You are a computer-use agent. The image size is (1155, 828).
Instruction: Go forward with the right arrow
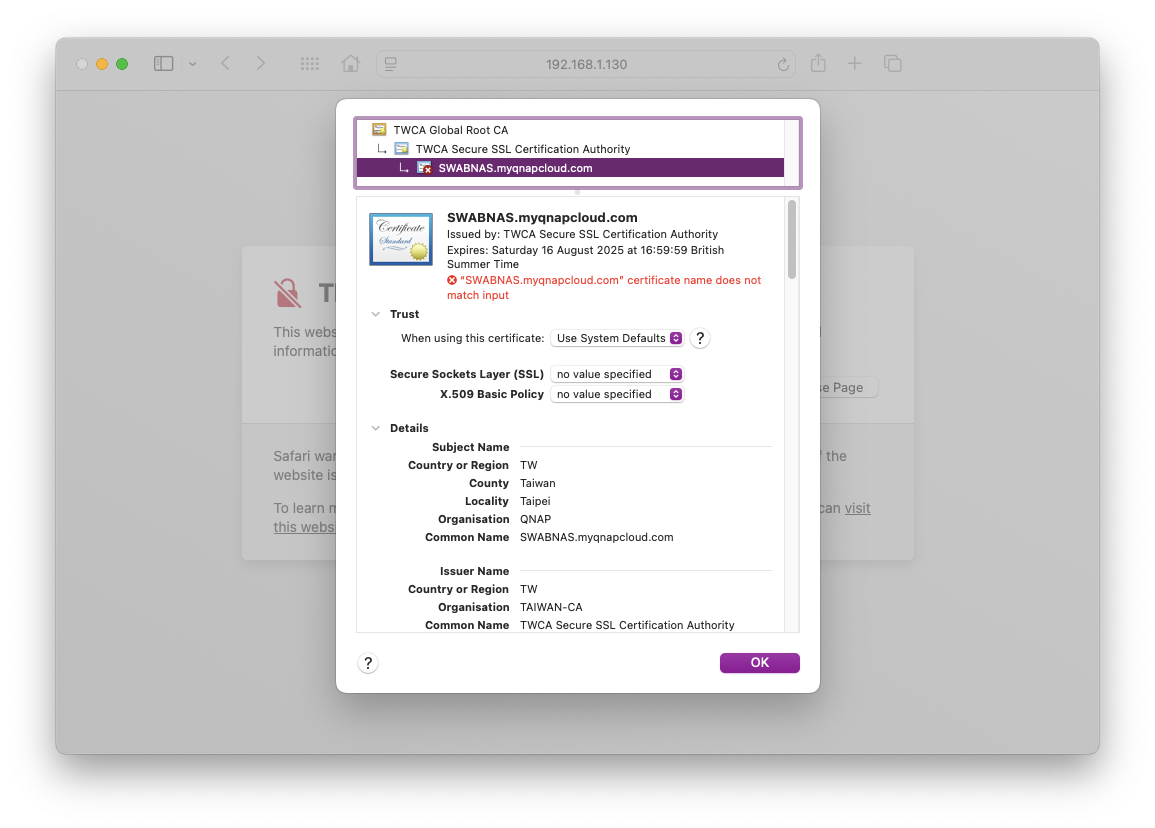click(260, 64)
